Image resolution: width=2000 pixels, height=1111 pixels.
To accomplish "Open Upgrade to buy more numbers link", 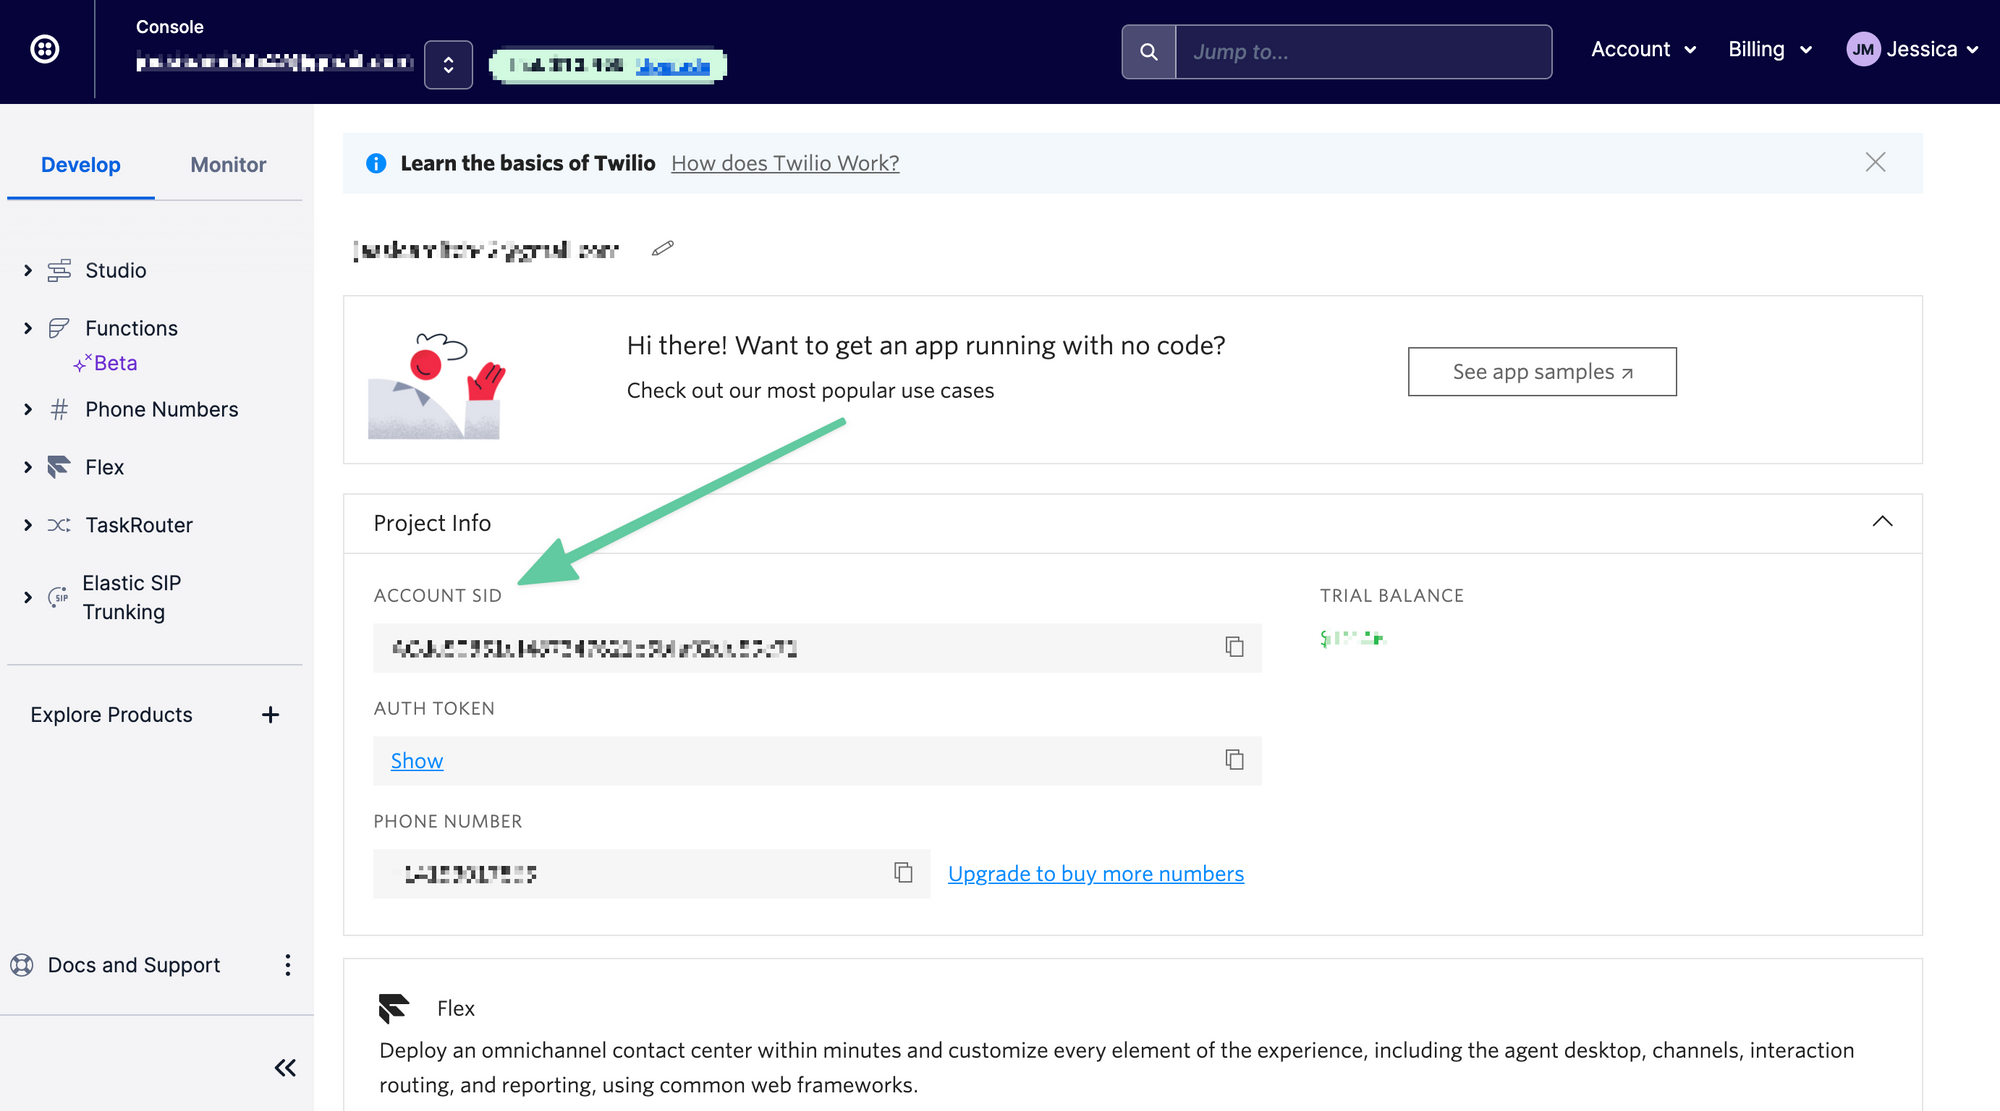I will 1096,874.
